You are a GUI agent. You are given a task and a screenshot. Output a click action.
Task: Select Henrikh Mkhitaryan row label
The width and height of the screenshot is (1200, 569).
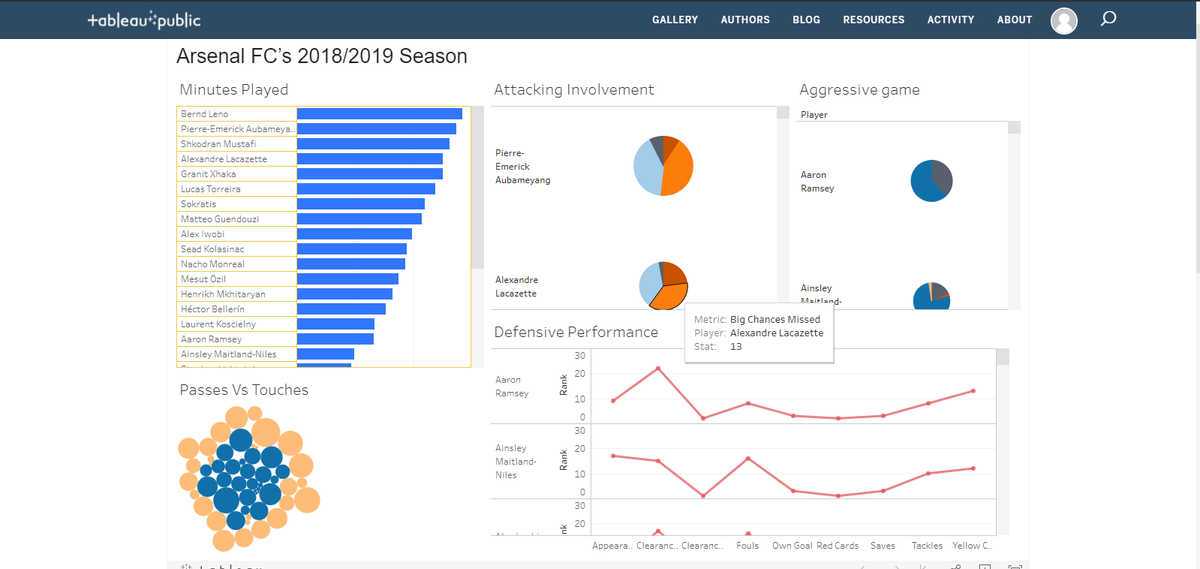pyautogui.click(x=237, y=294)
